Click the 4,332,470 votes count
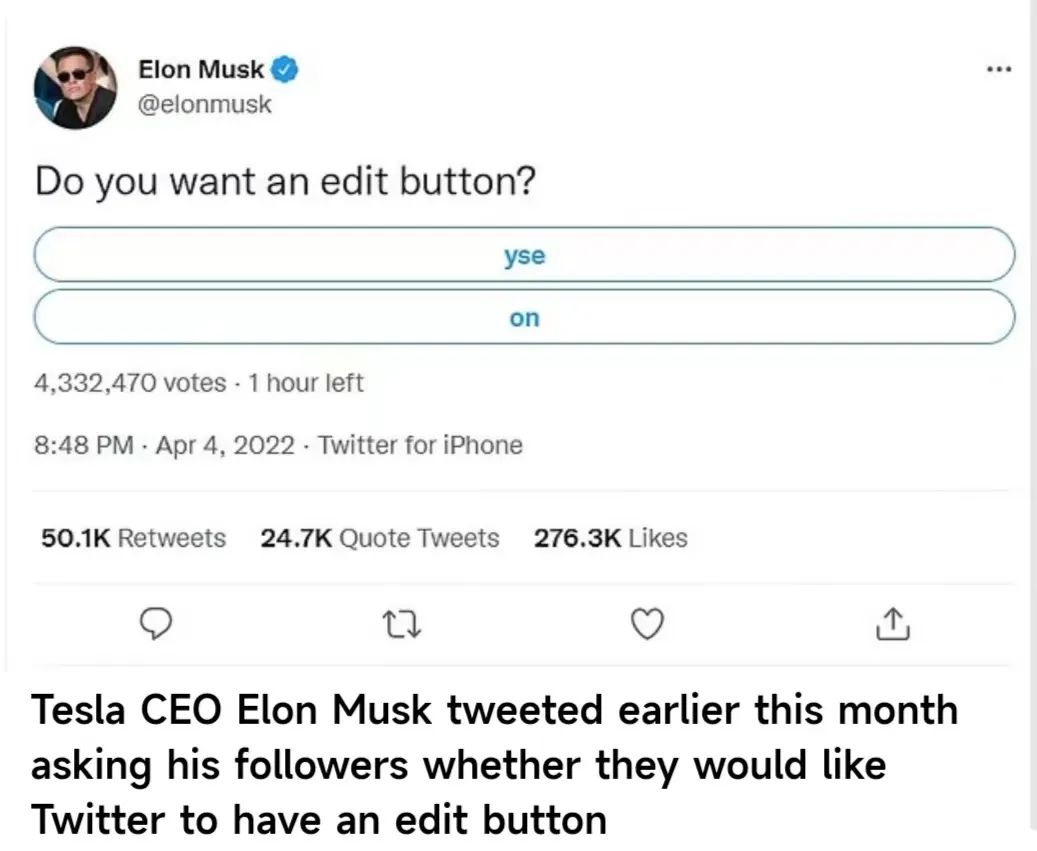Image resolution: width=1037 pixels, height=851 pixels. pyautogui.click(x=130, y=383)
